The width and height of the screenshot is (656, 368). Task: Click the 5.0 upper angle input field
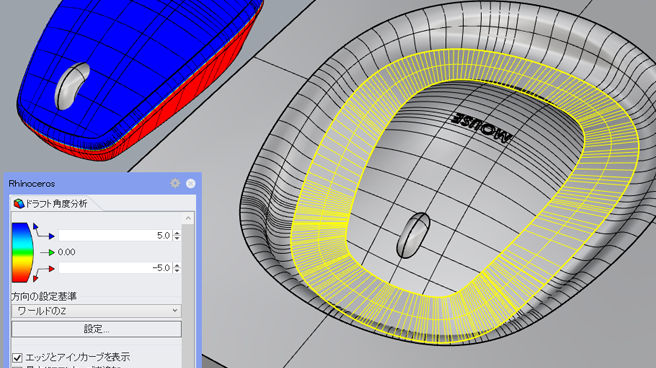(x=115, y=235)
